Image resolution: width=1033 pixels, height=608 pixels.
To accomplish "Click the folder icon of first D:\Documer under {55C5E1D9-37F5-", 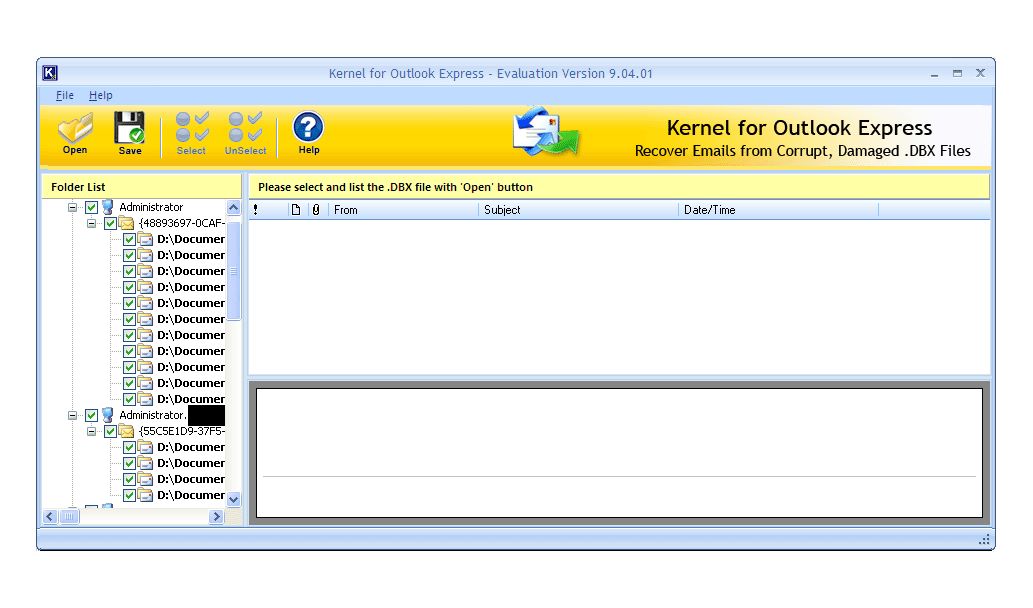I will tap(146, 447).
